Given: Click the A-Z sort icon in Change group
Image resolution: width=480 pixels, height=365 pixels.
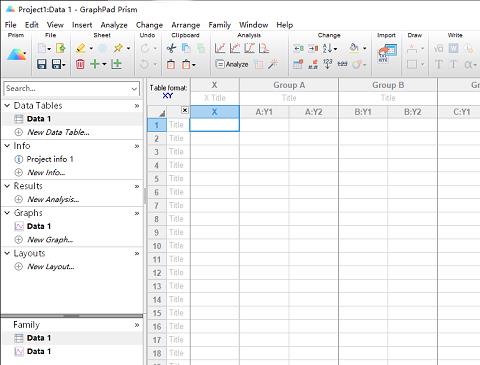Looking at the screenshot, I should 327,48.
